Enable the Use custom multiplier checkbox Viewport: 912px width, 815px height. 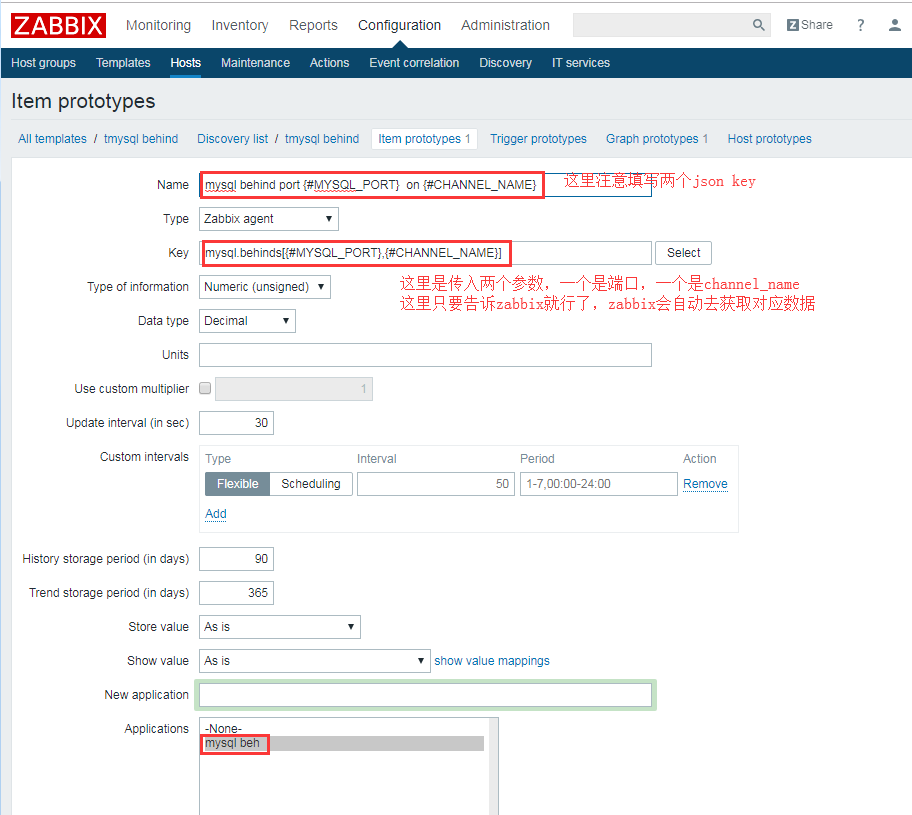pyautogui.click(x=206, y=389)
